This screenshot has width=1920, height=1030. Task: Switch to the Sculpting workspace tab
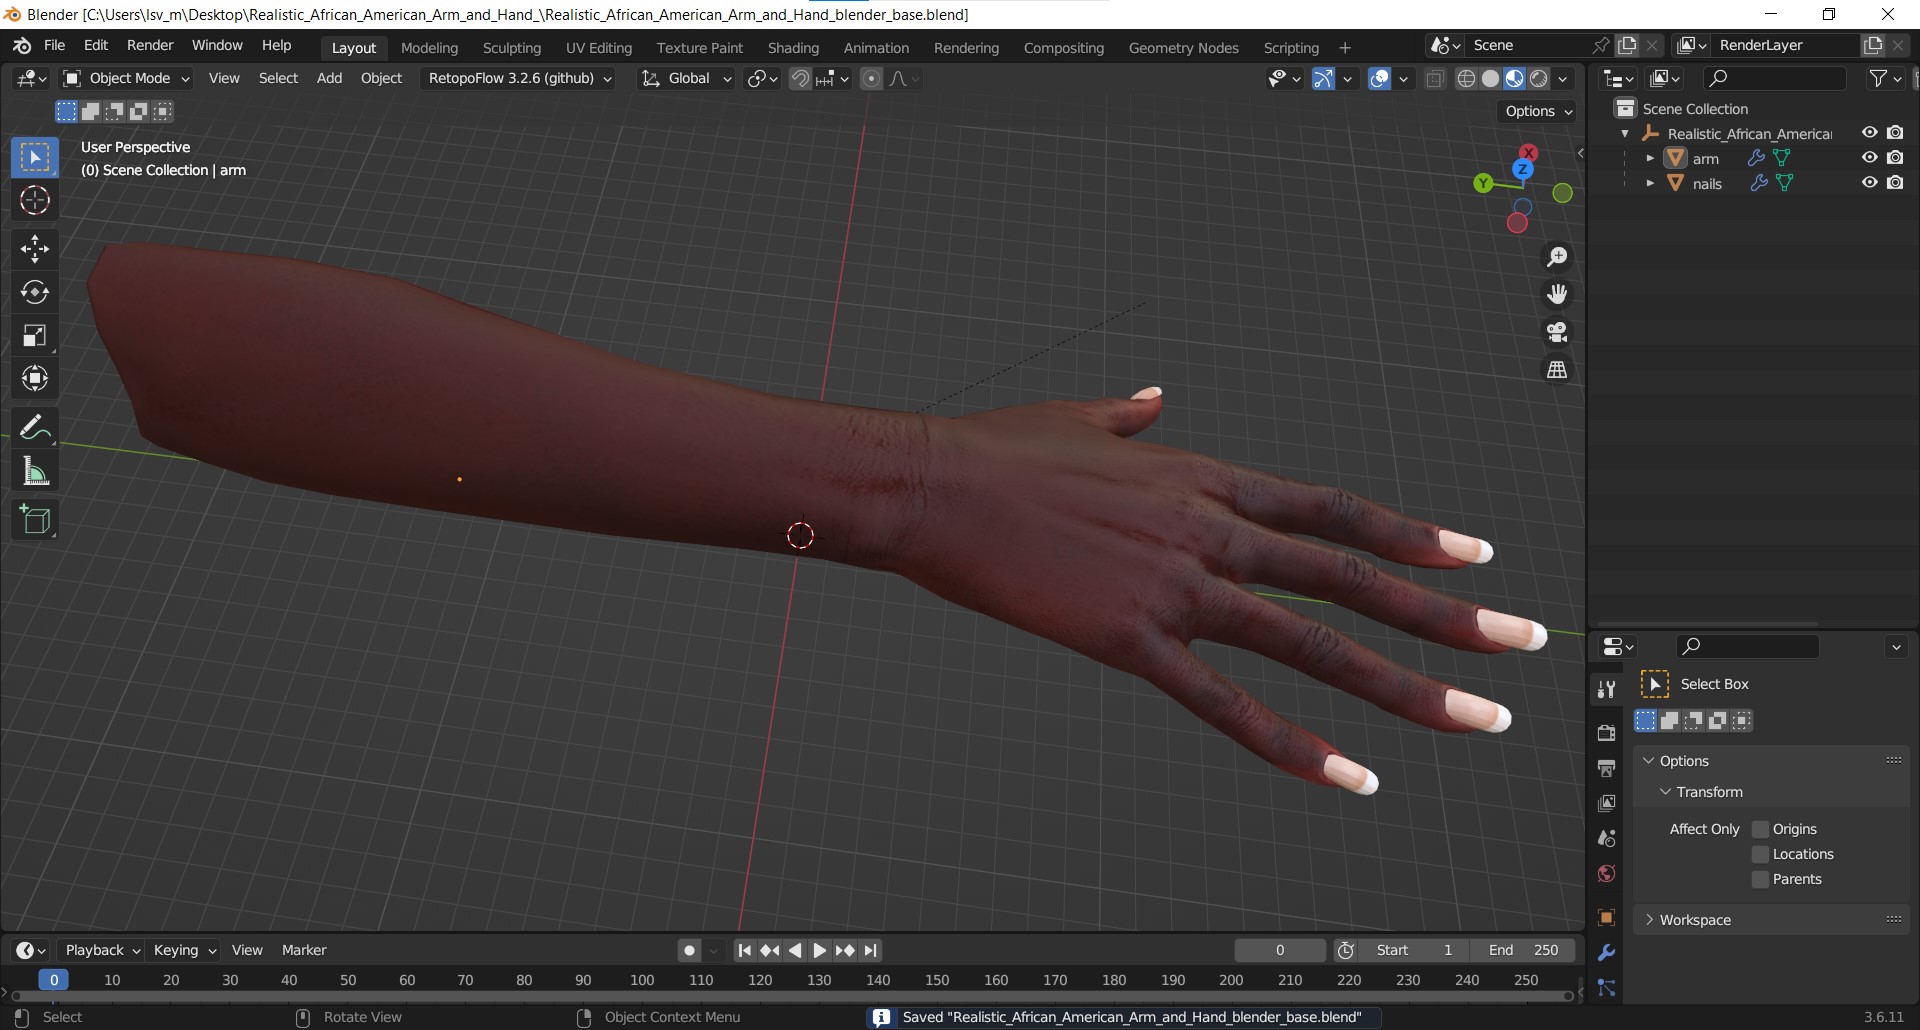511,47
